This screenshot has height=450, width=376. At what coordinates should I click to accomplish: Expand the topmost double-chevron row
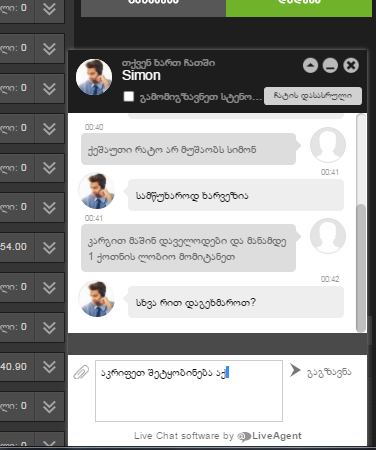point(49,9)
